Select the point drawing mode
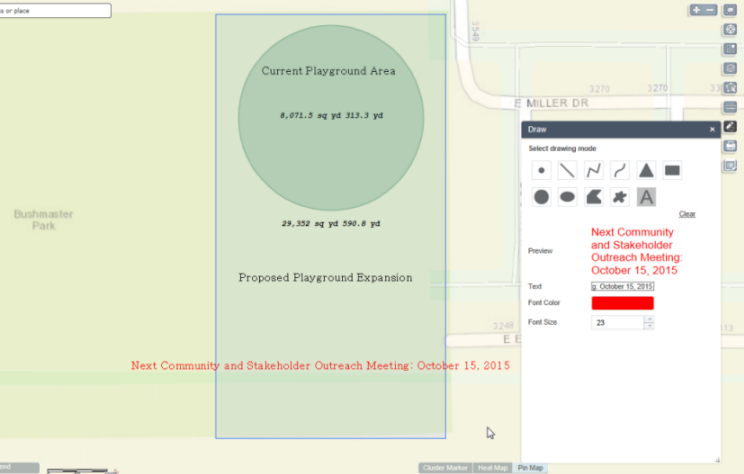This screenshot has height=474, width=744. click(x=541, y=171)
